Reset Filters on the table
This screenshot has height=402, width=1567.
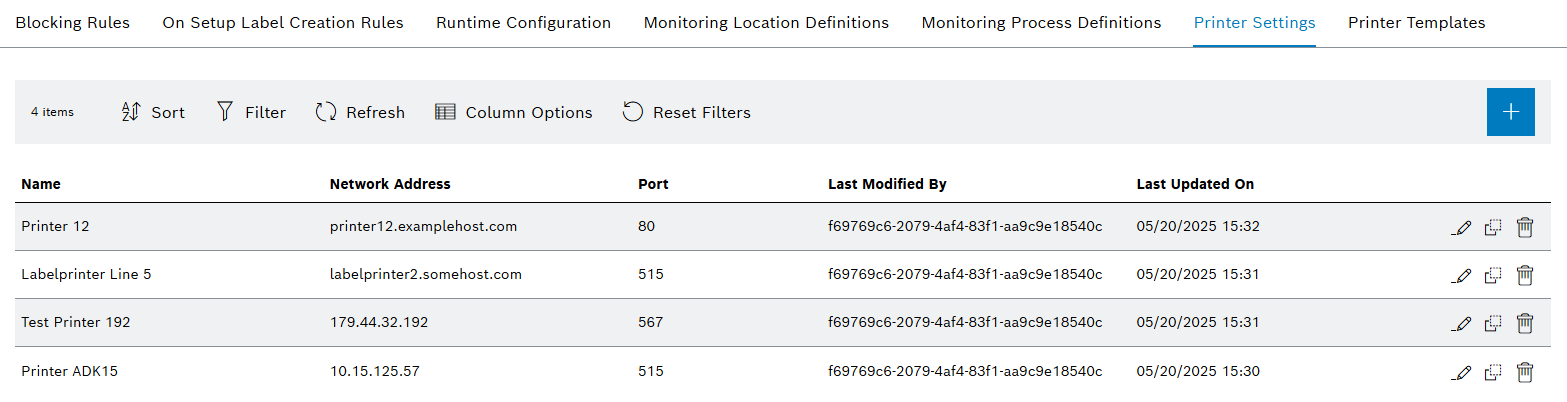(x=686, y=112)
